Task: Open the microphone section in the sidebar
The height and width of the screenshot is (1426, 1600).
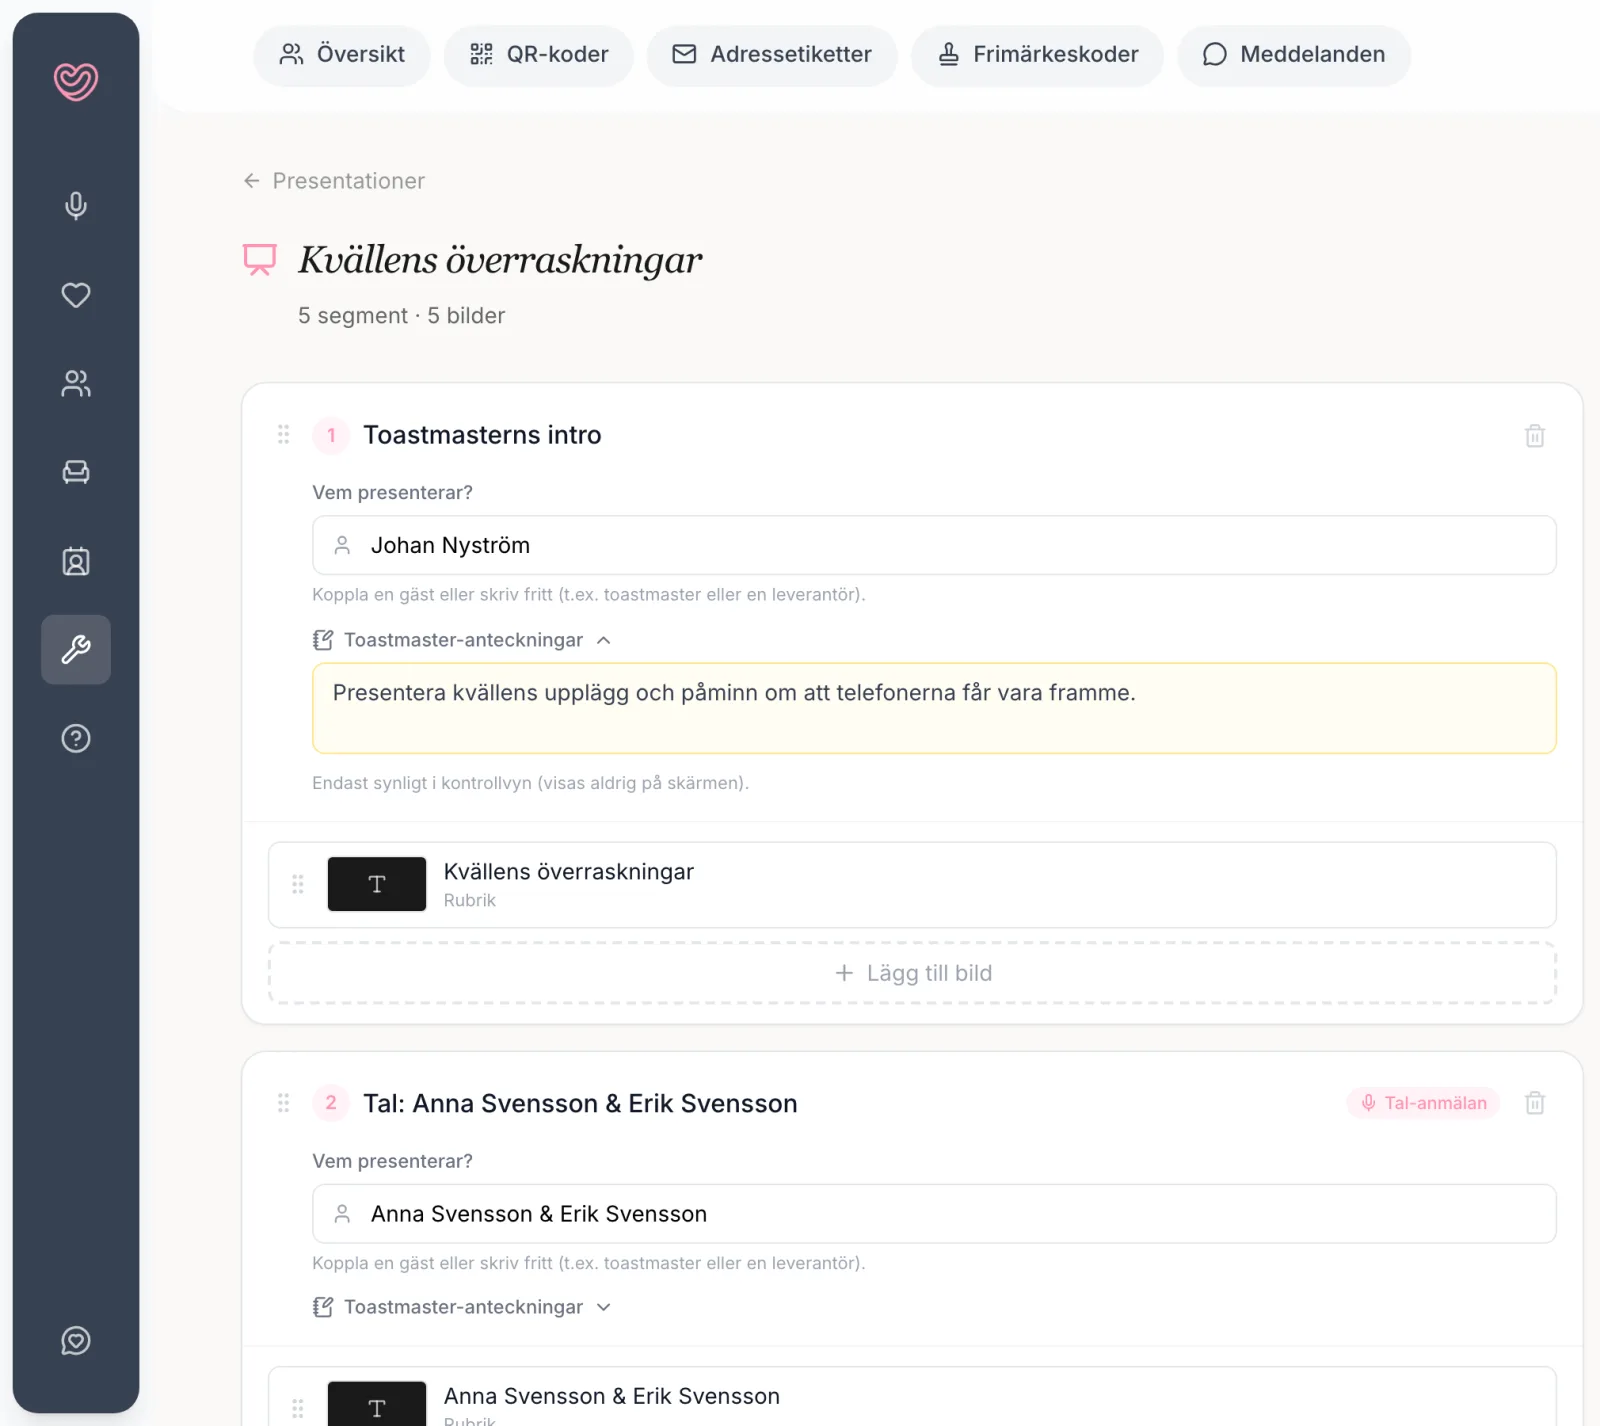Action: [76, 206]
